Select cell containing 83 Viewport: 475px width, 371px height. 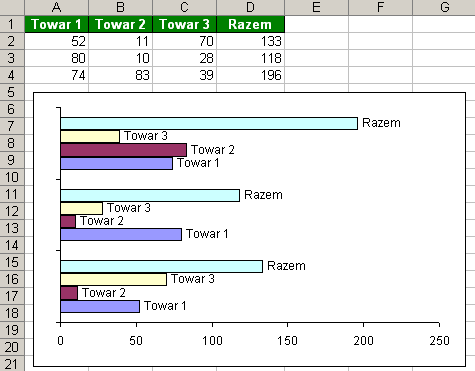pos(120,75)
